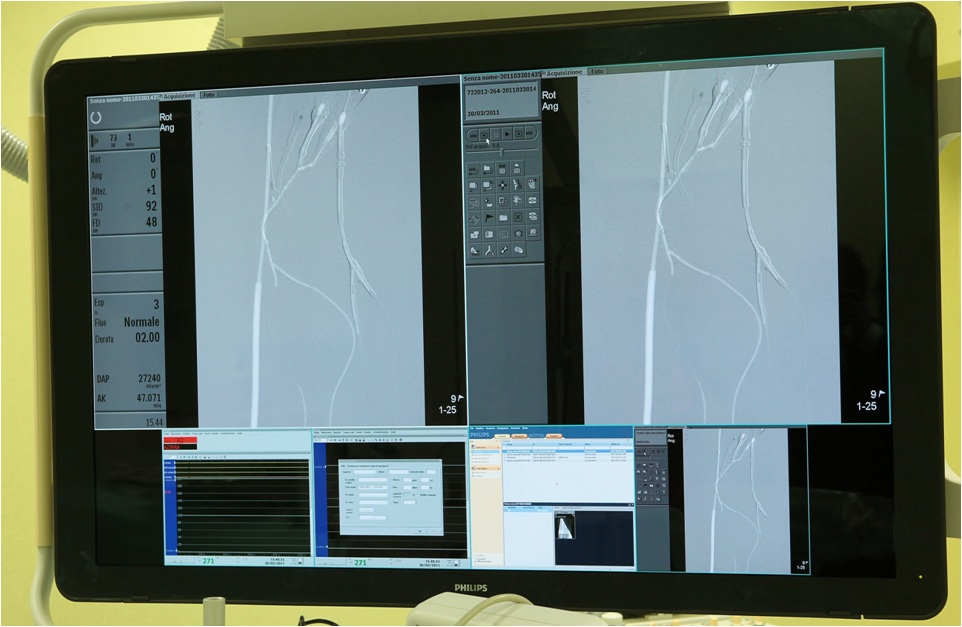
Task: Click the date 30/03/2011 in info box
Action: (483, 113)
